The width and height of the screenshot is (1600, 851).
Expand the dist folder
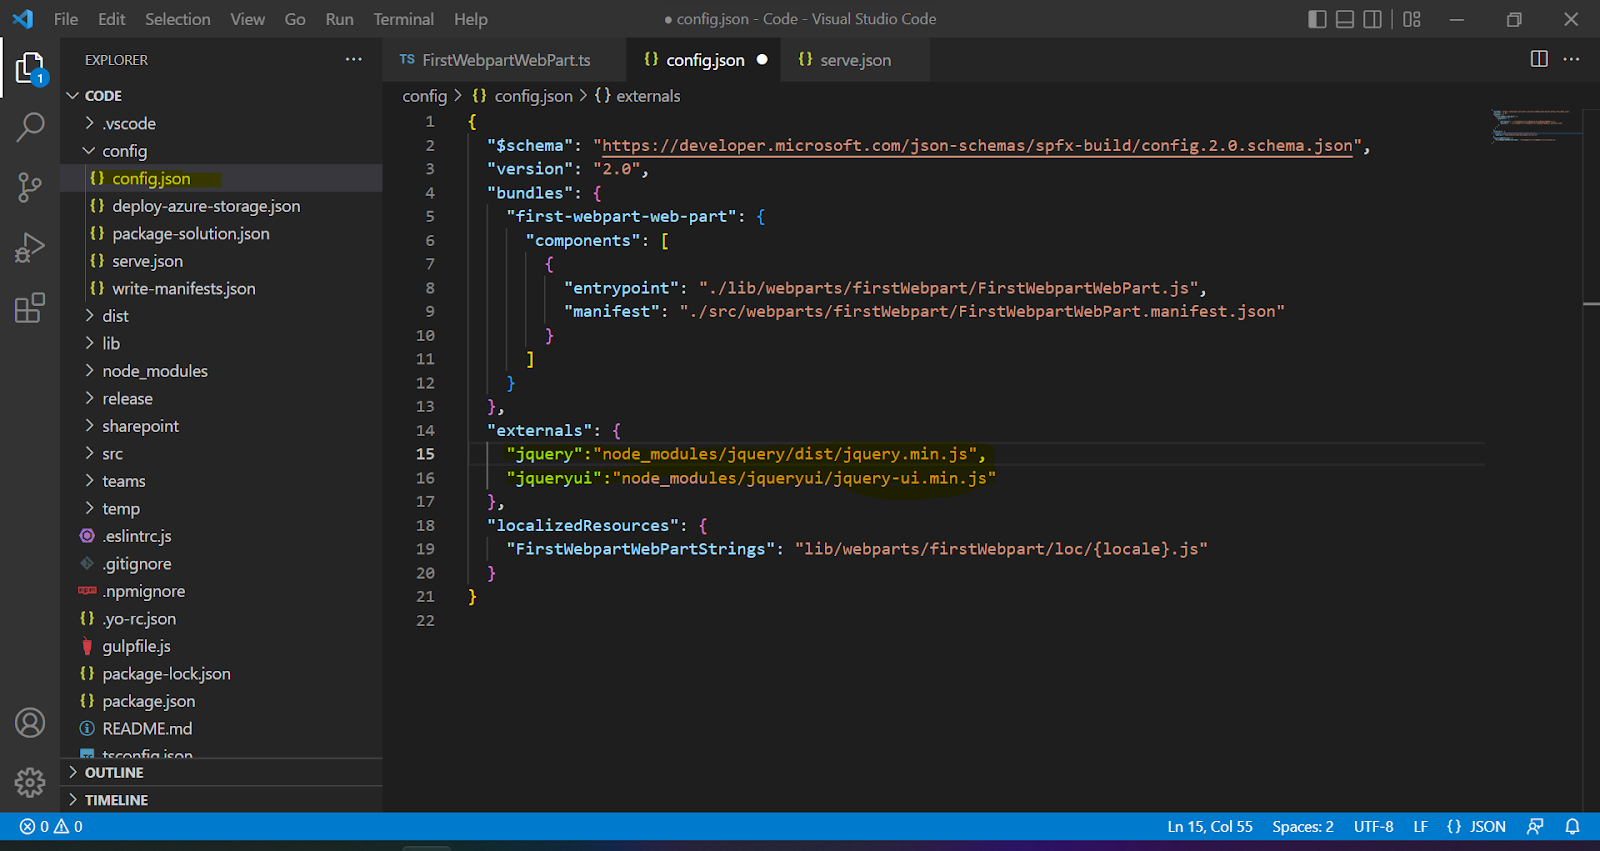click(x=221, y=316)
